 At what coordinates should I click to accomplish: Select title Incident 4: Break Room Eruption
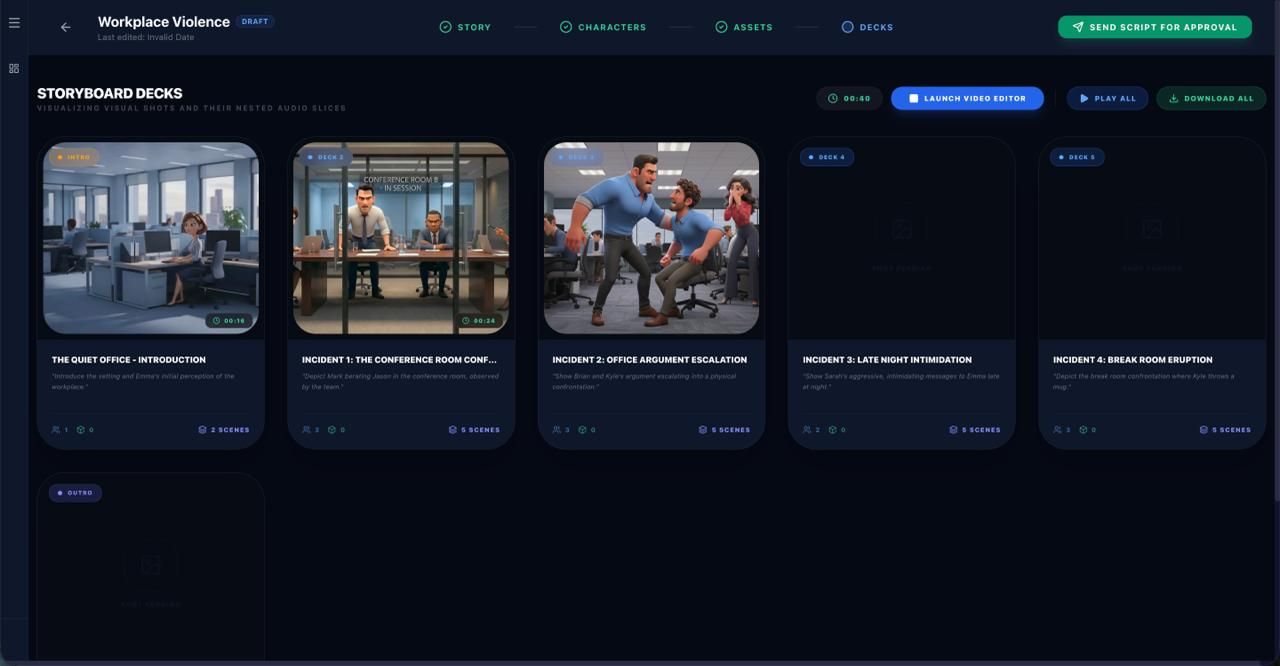coord(1133,360)
